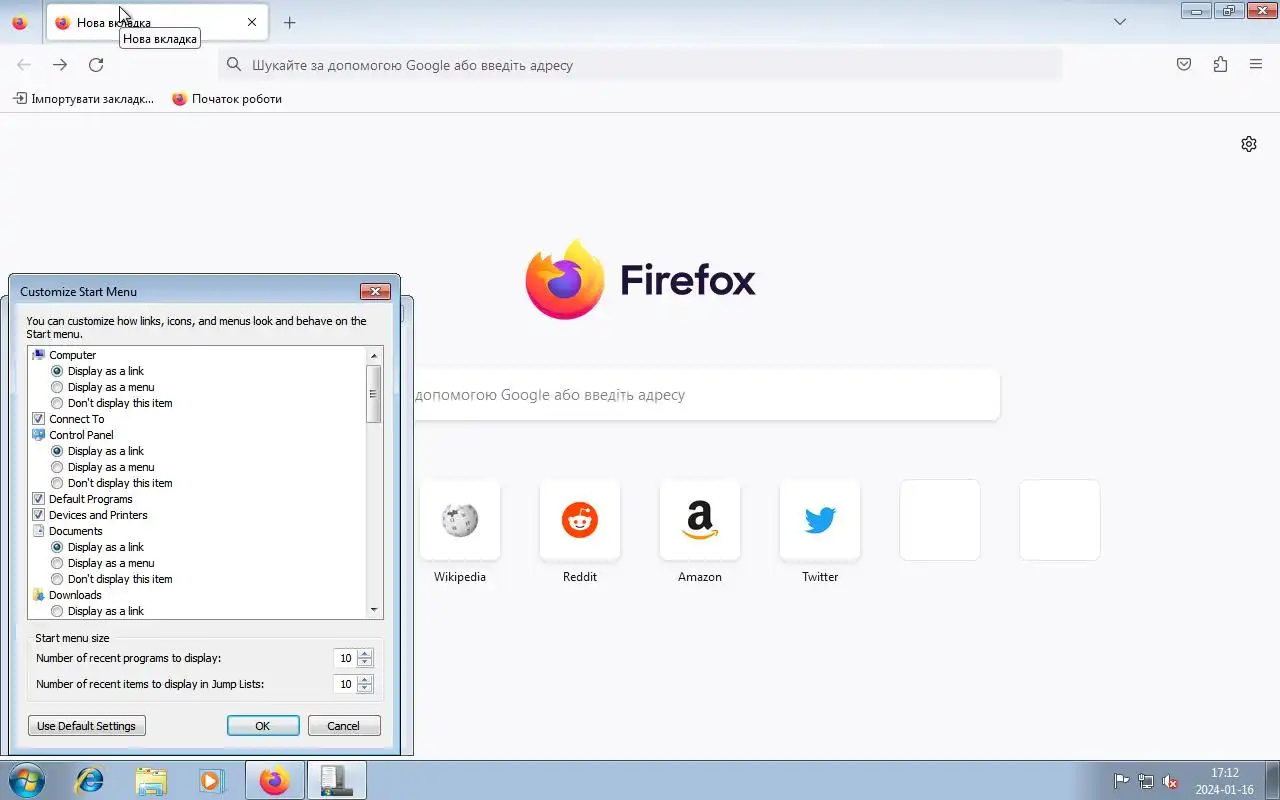Screen dimensions: 1280x800
Task: Open the Windows Start button
Action: [x=26, y=780]
